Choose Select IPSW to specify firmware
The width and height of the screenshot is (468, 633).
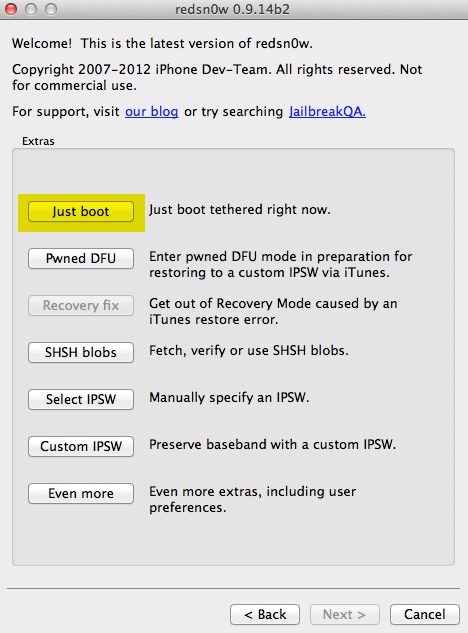(81, 399)
